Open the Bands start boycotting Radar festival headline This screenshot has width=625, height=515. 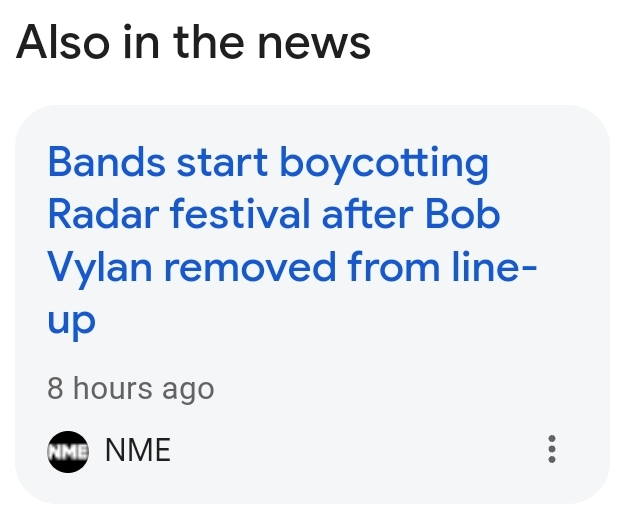[292, 241]
